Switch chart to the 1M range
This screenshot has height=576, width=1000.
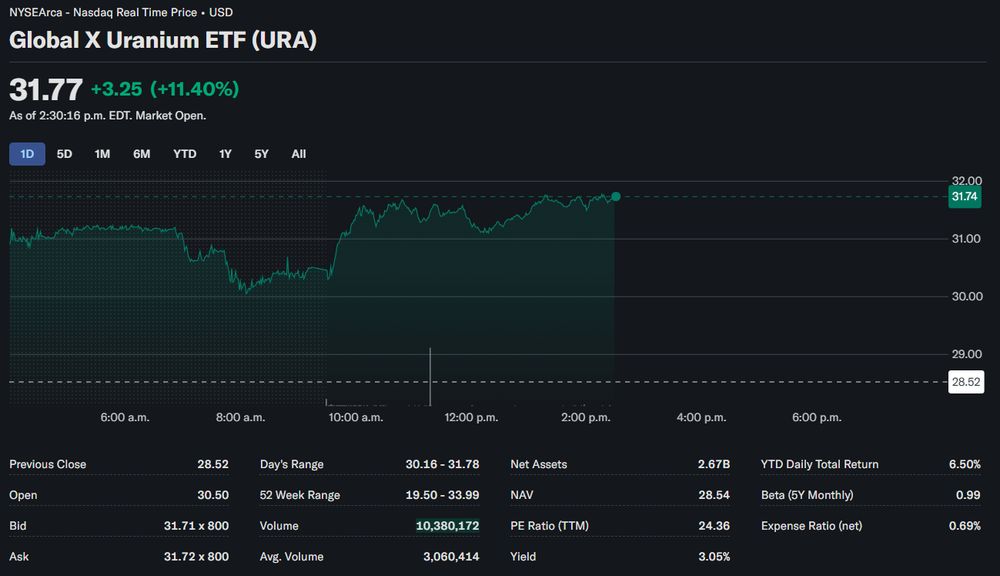pyautogui.click(x=102, y=154)
